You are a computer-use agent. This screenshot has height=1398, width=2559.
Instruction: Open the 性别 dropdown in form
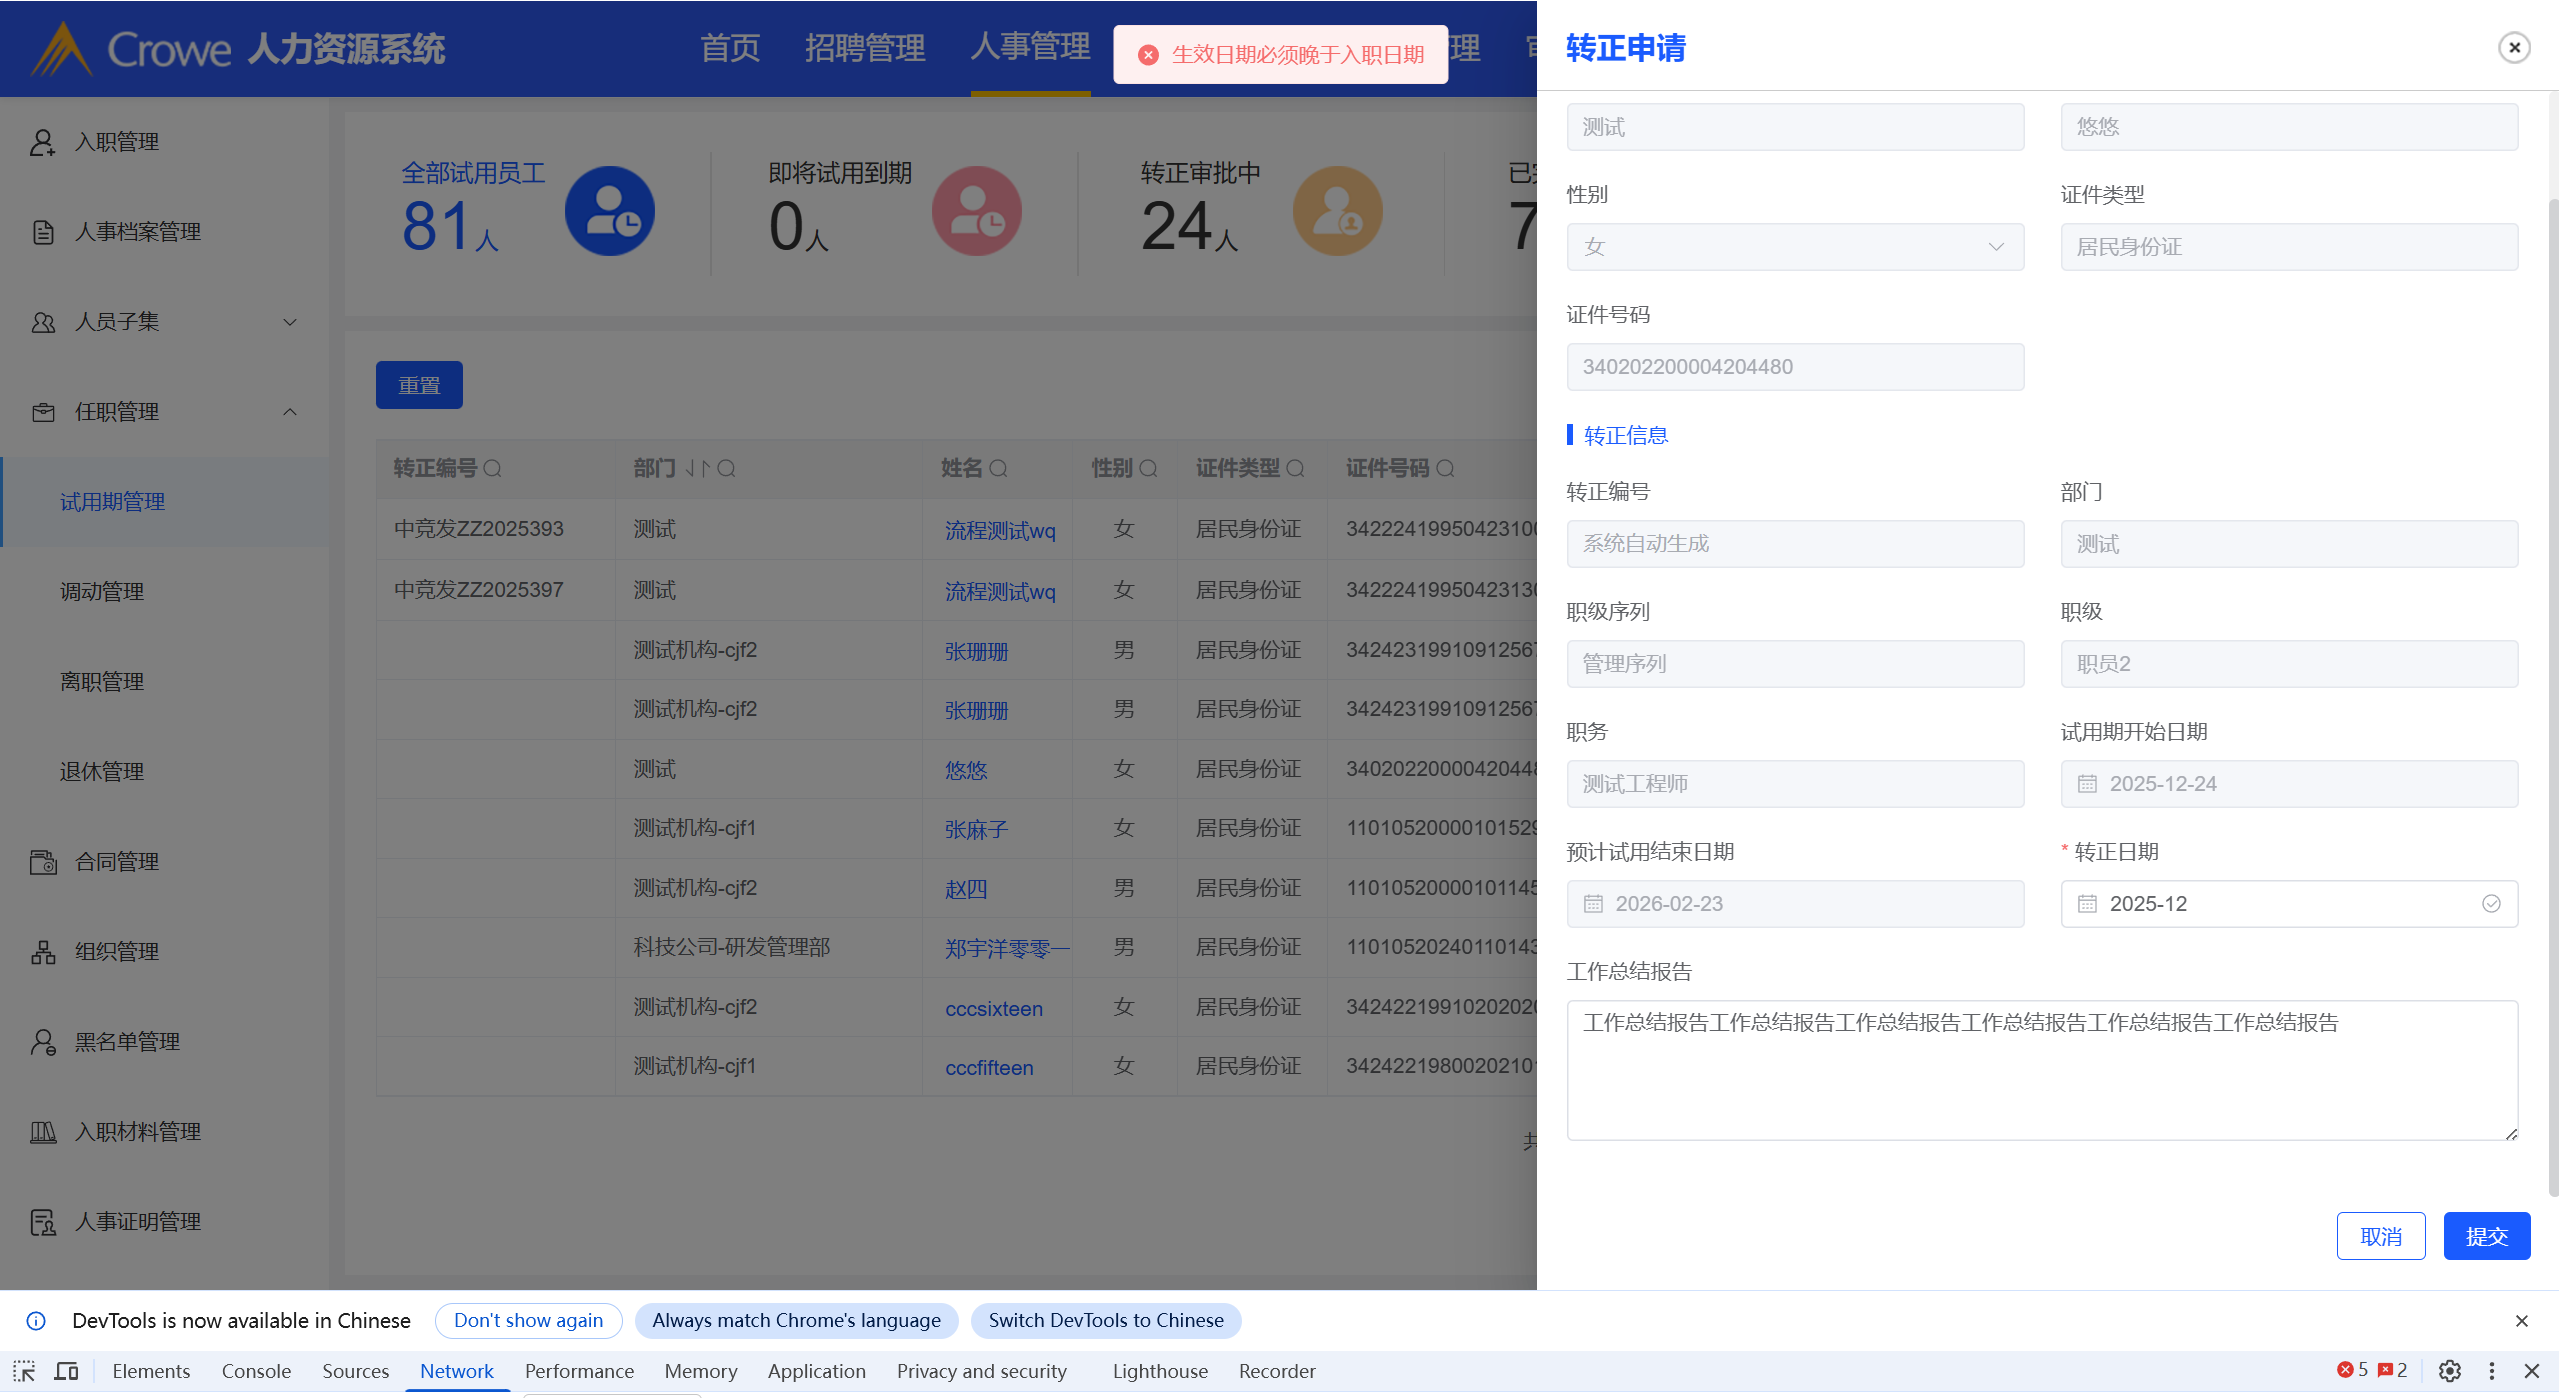click(1795, 247)
